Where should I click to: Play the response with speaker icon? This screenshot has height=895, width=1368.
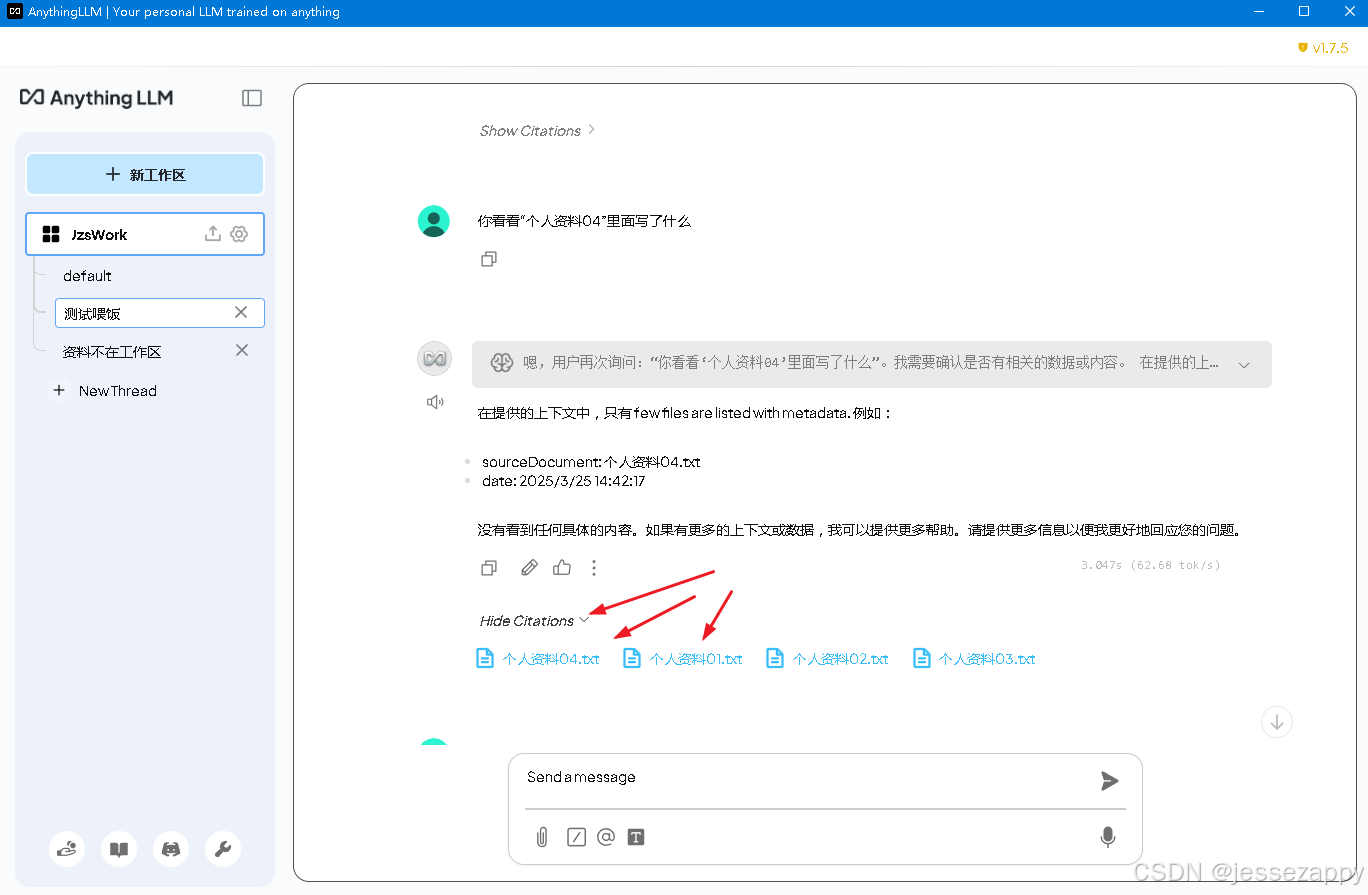[x=435, y=402]
